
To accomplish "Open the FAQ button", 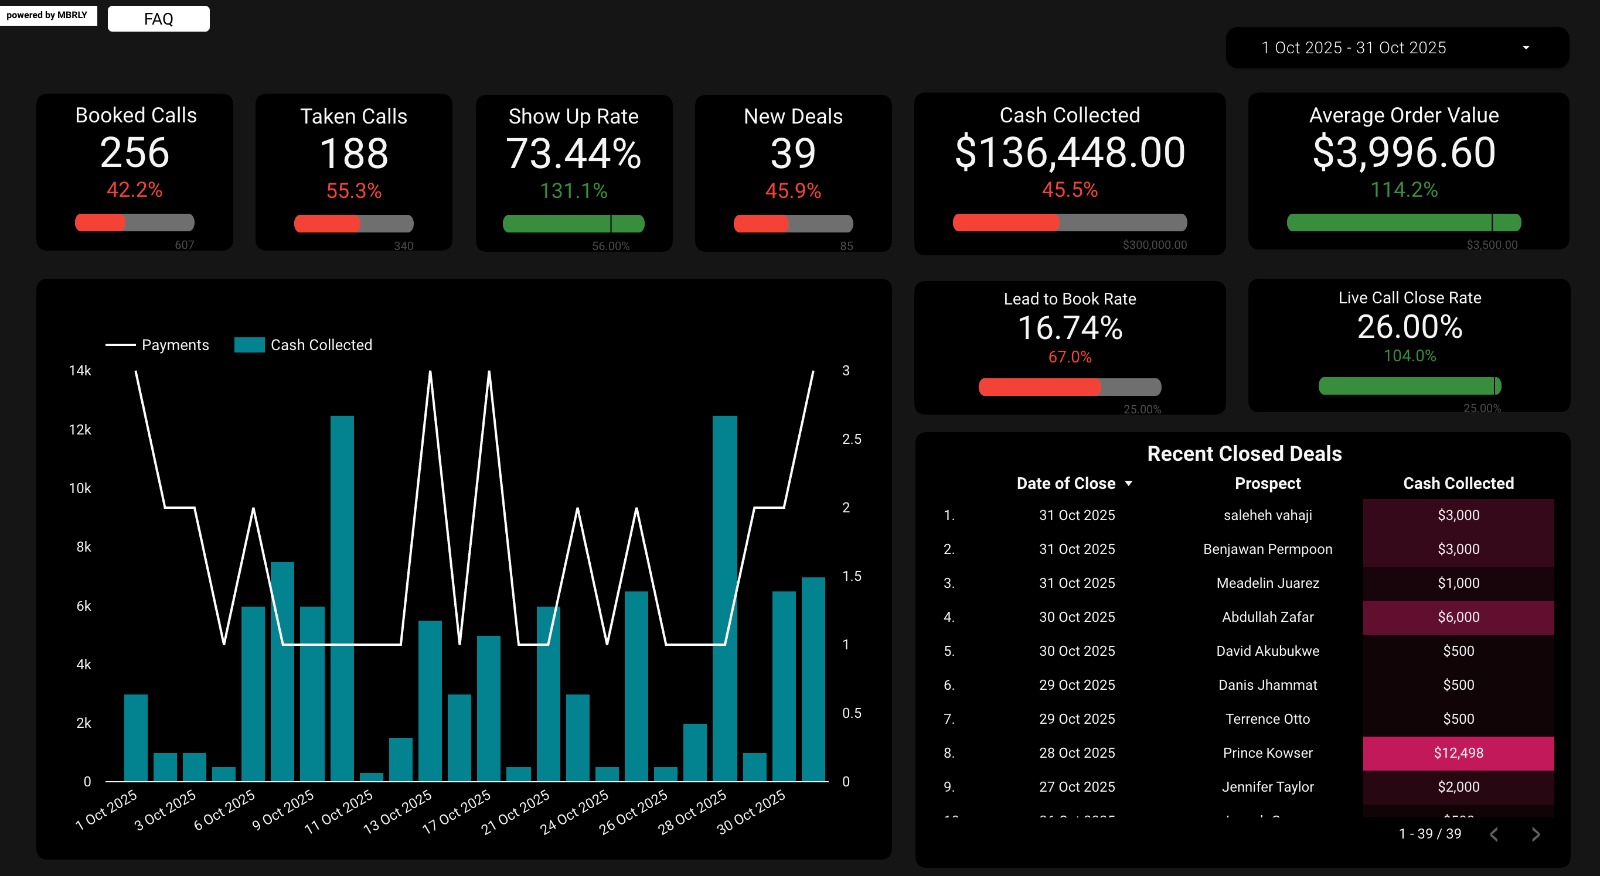I will tap(159, 19).
